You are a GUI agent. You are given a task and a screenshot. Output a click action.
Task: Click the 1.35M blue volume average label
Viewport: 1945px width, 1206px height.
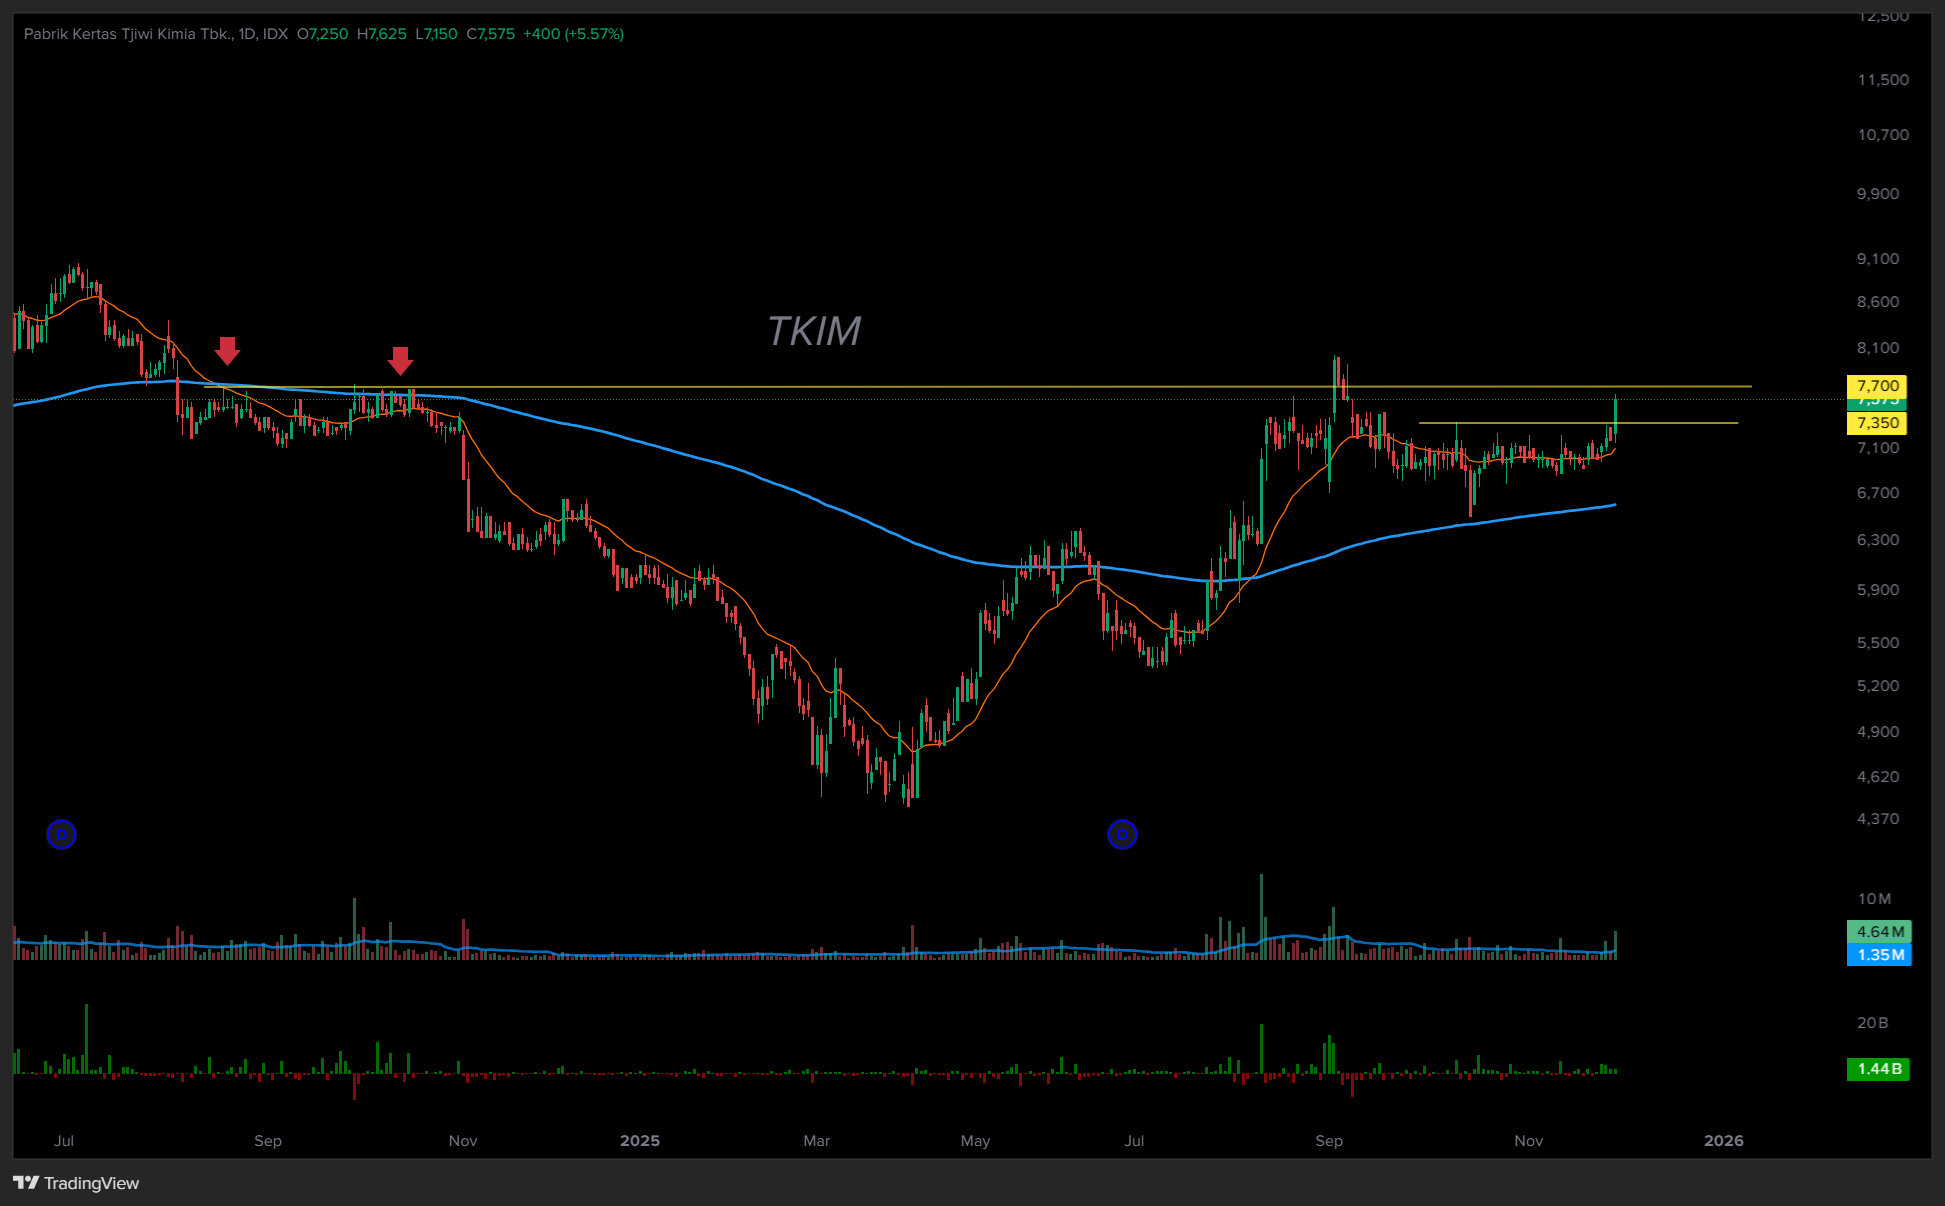point(1879,955)
